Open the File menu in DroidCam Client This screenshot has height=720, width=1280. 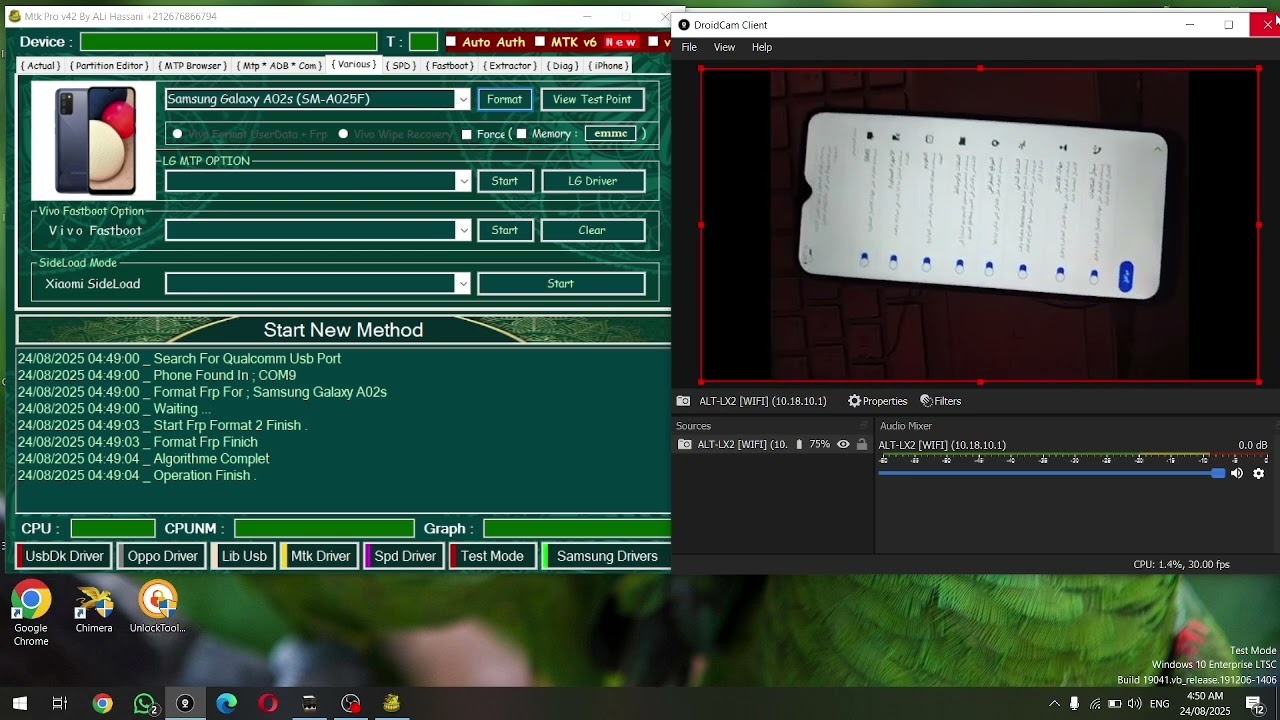click(689, 47)
